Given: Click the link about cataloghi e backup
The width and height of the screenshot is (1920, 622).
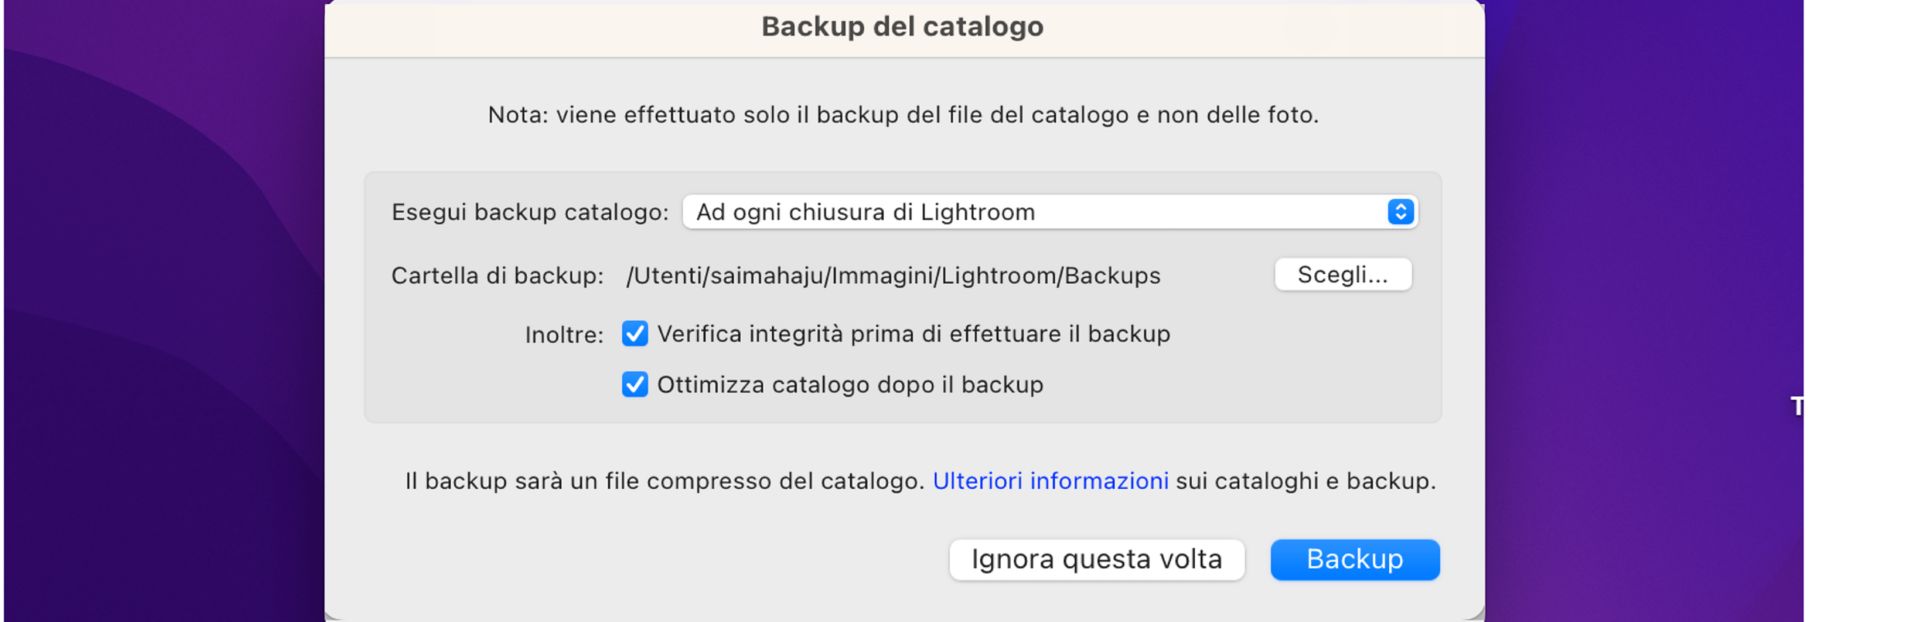Looking at the screenshot, I should pos(1050,480).
